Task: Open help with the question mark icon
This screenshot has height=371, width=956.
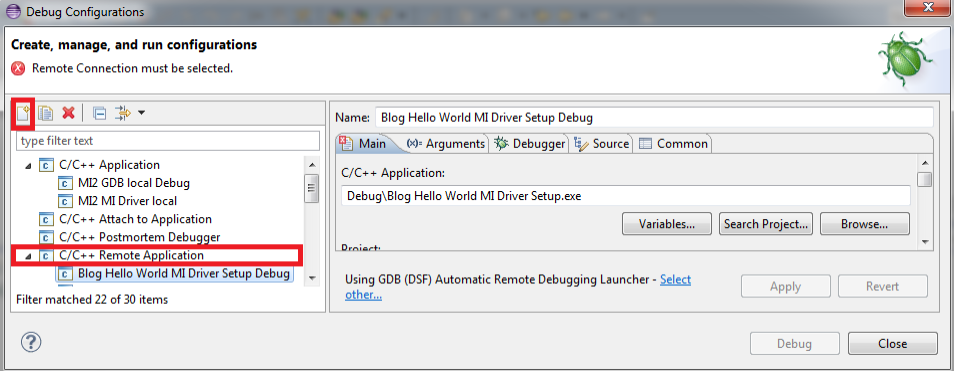Action: [30, 342]
